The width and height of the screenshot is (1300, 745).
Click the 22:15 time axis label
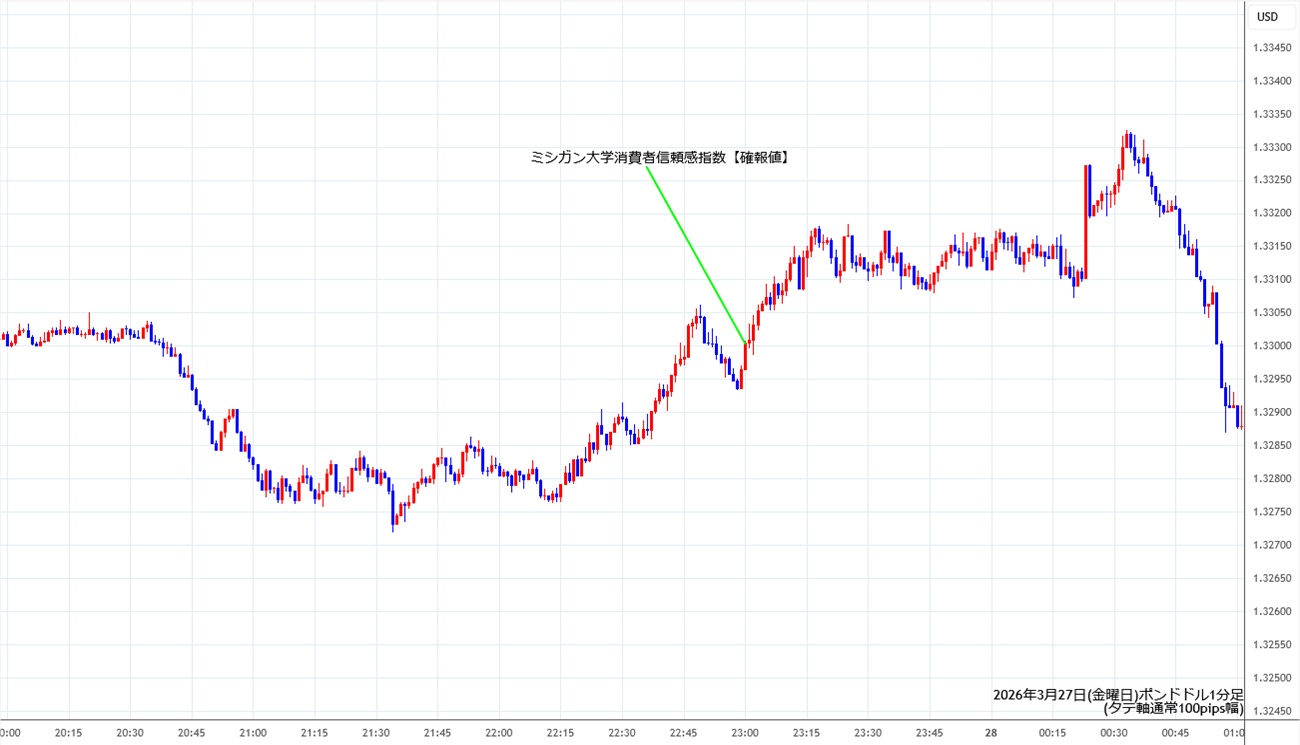click(560, 733)
